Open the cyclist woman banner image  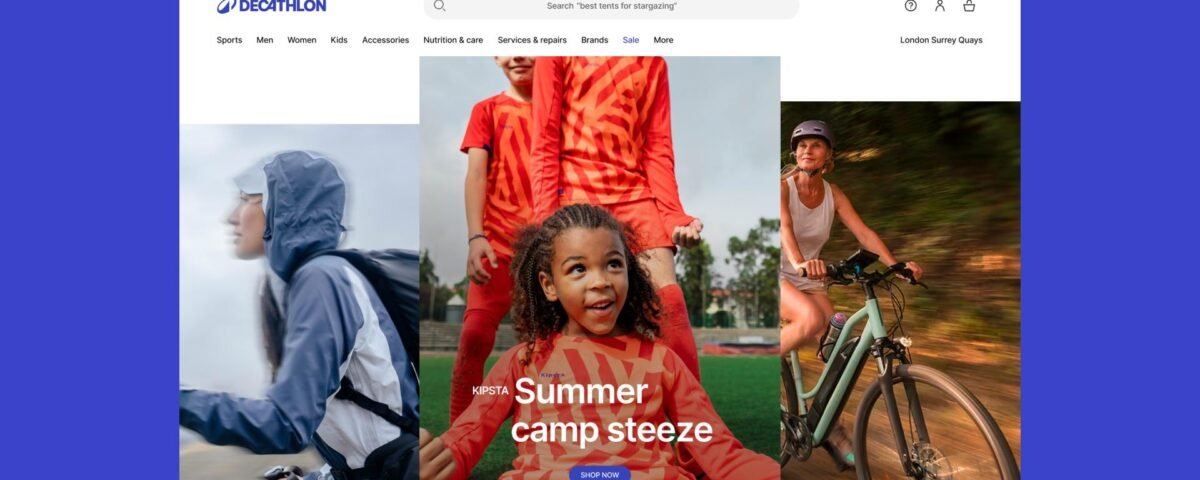point(900,290)
